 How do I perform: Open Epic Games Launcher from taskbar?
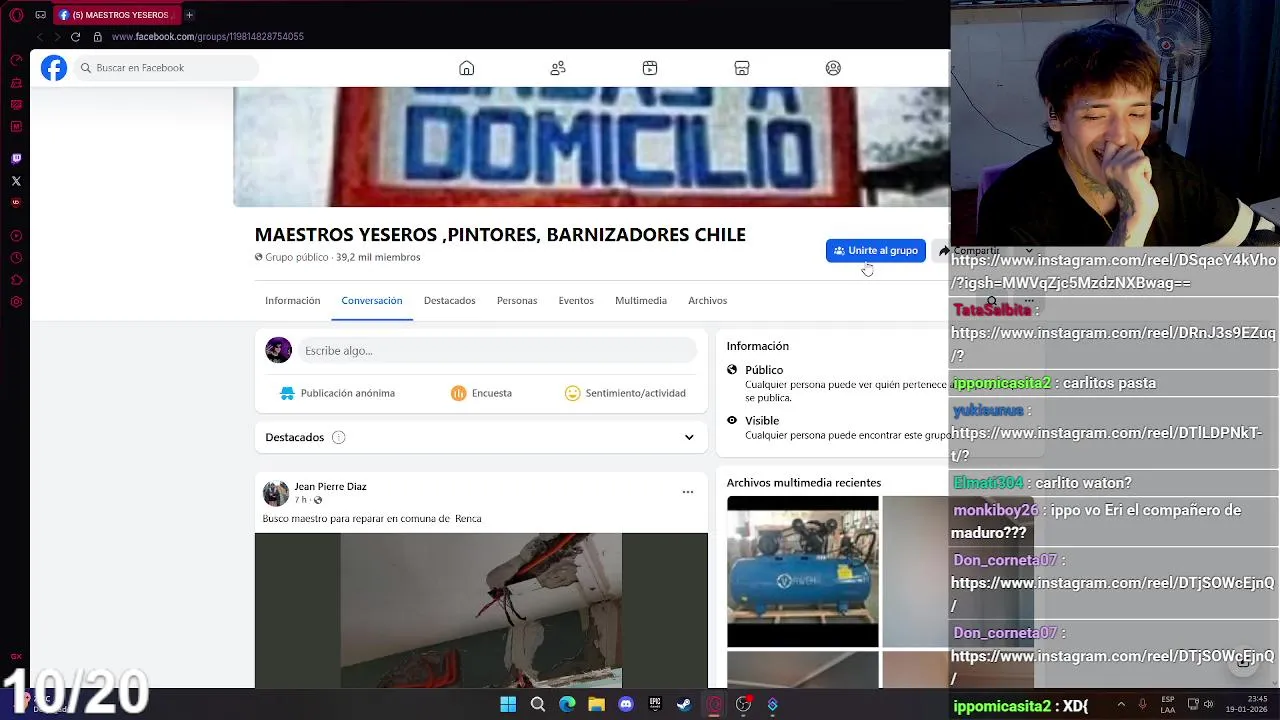pyautogui.click(x=655, y=704)
